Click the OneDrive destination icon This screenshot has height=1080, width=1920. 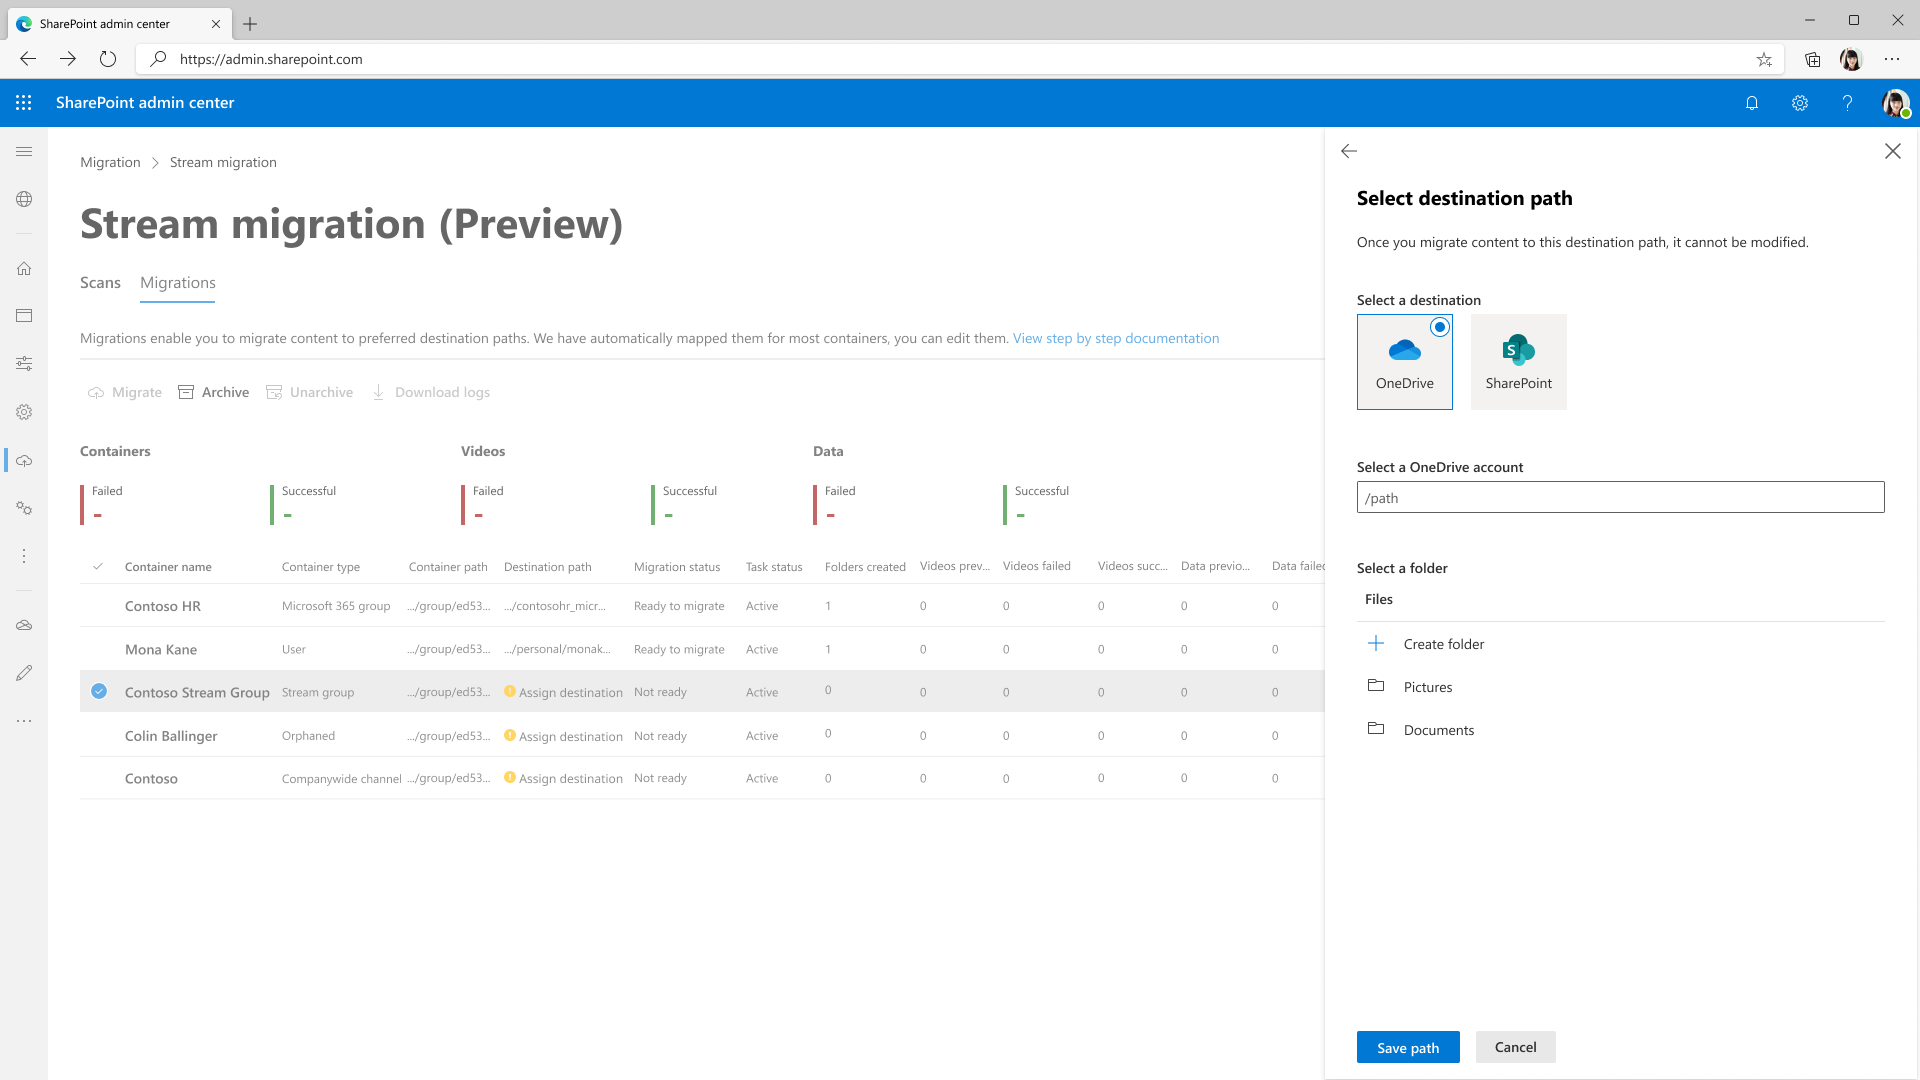1404,361
